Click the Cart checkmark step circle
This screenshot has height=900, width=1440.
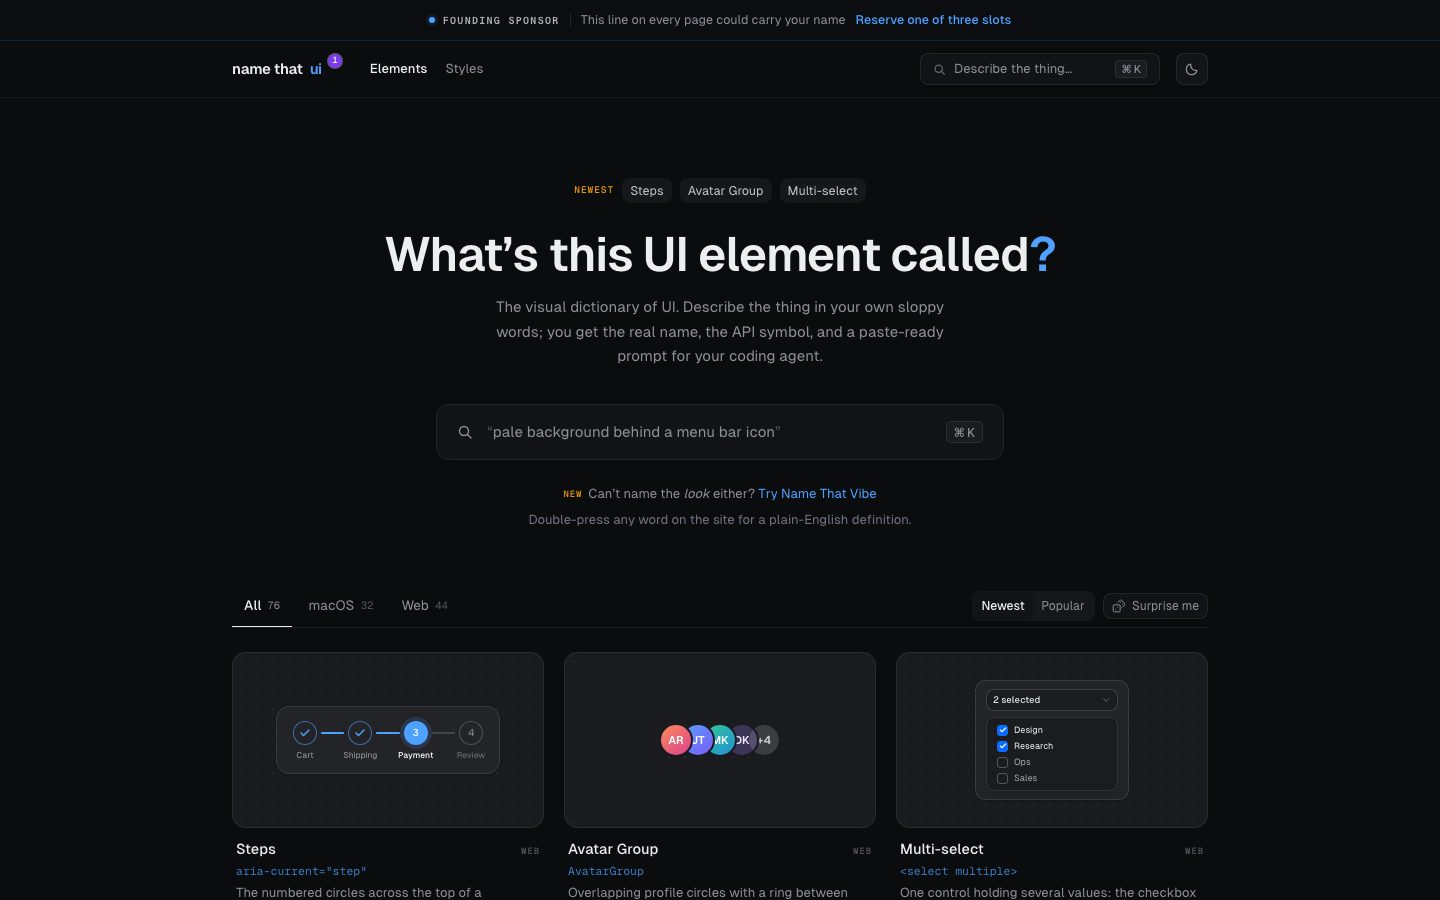coord(305,733)
